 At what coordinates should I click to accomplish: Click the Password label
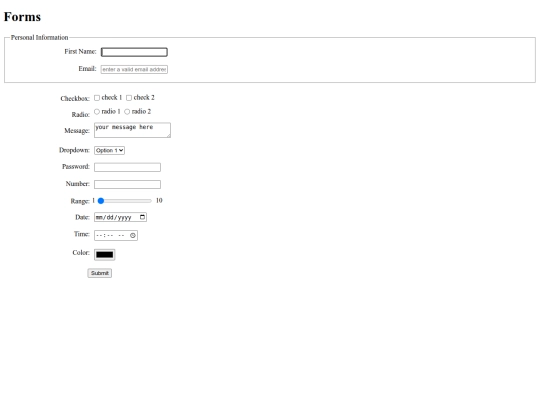(76, 166)
